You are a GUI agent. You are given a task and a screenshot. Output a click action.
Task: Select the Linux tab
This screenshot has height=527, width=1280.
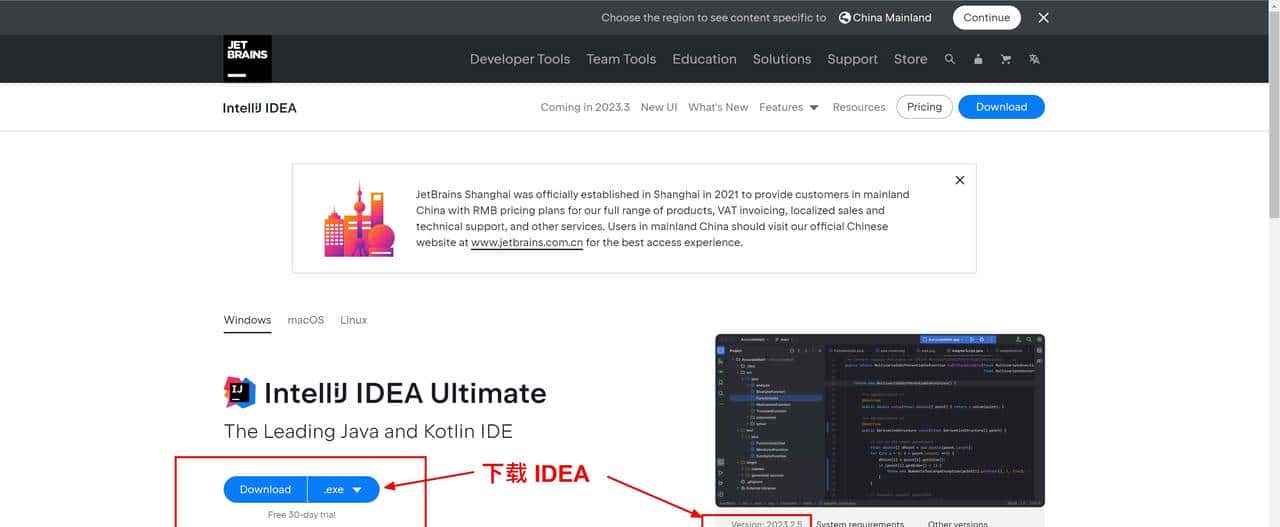(x=354, y=320)
